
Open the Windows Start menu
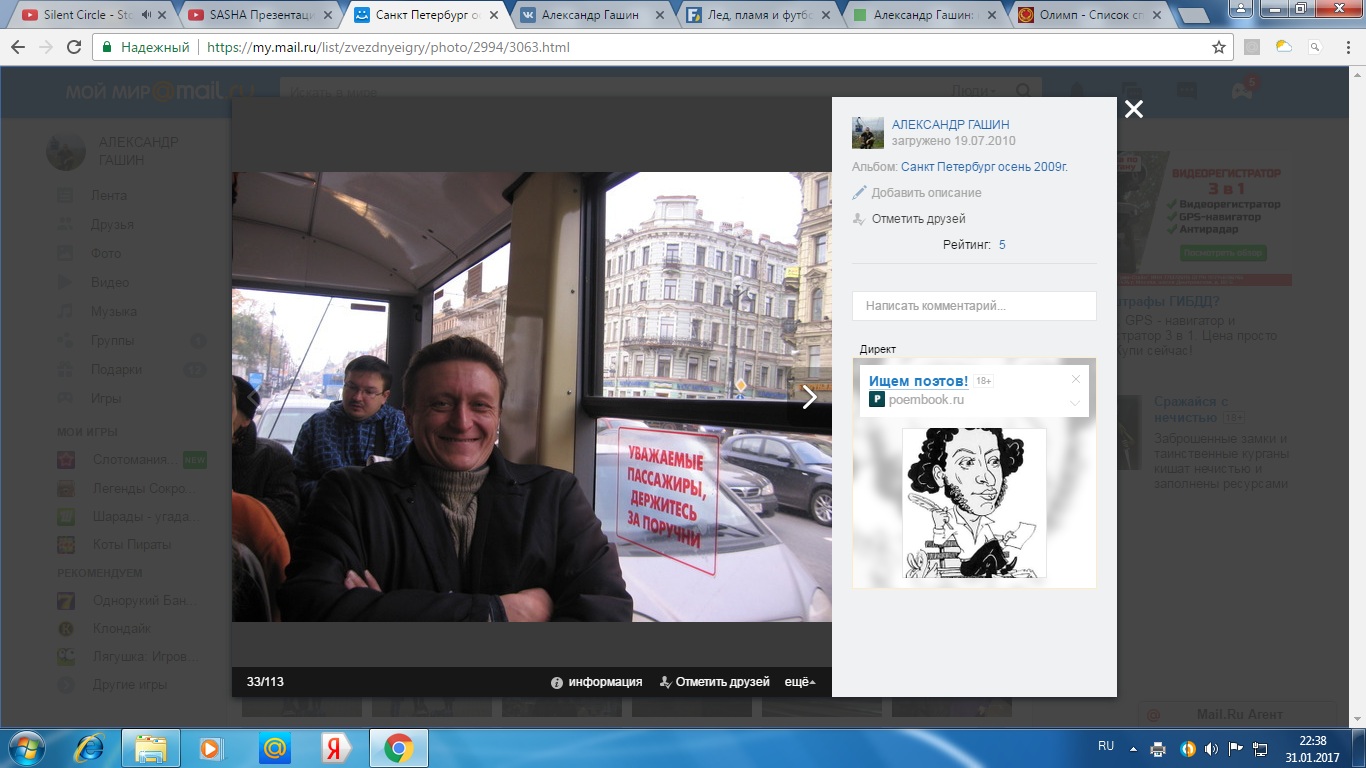coord(26,748)
